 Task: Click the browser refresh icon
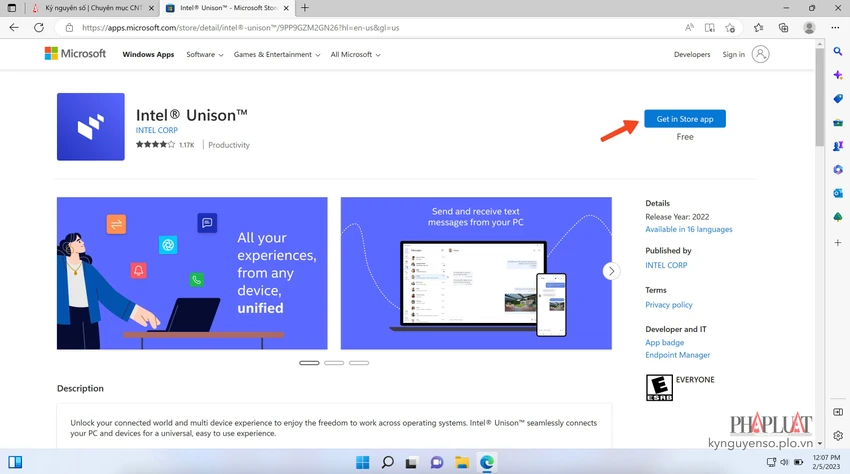point(38,28)
